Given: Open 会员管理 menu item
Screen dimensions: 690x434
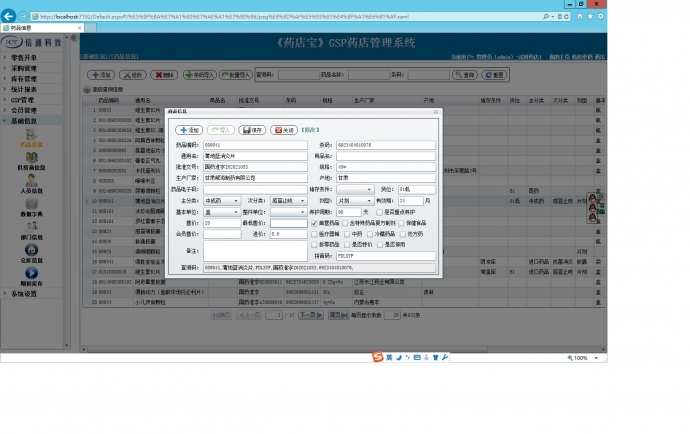Looking at the screenshot, I should coord(24,110).
